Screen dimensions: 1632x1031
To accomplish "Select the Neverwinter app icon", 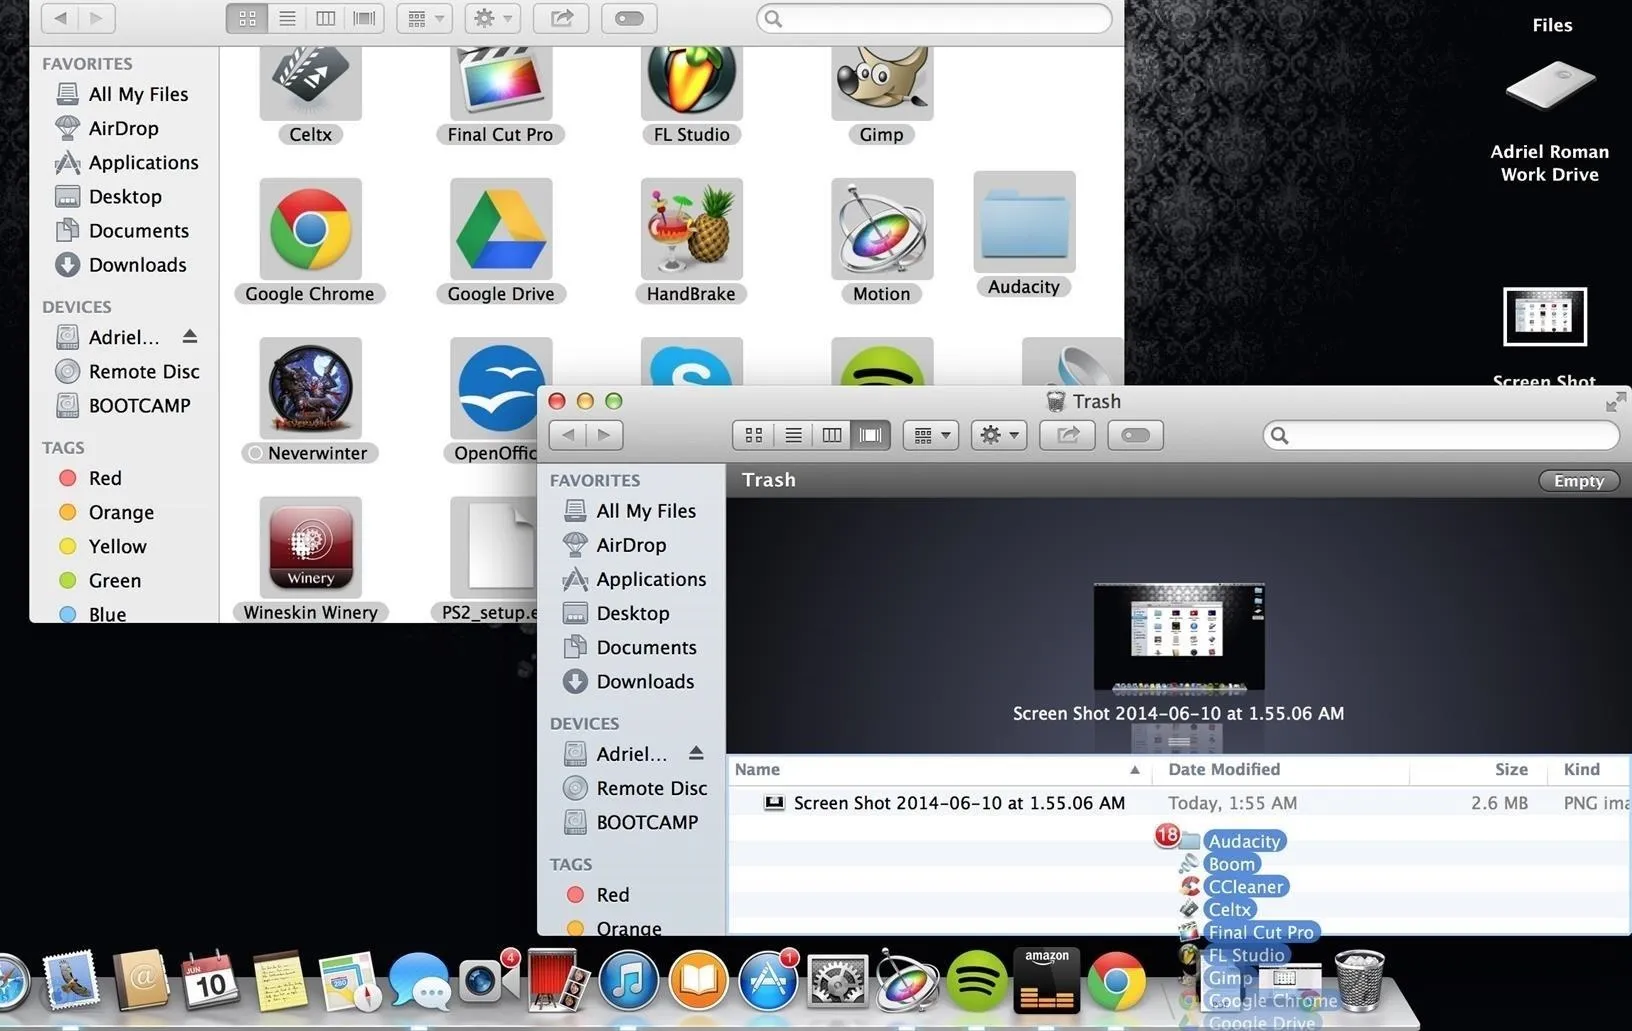I will point(310,388).
